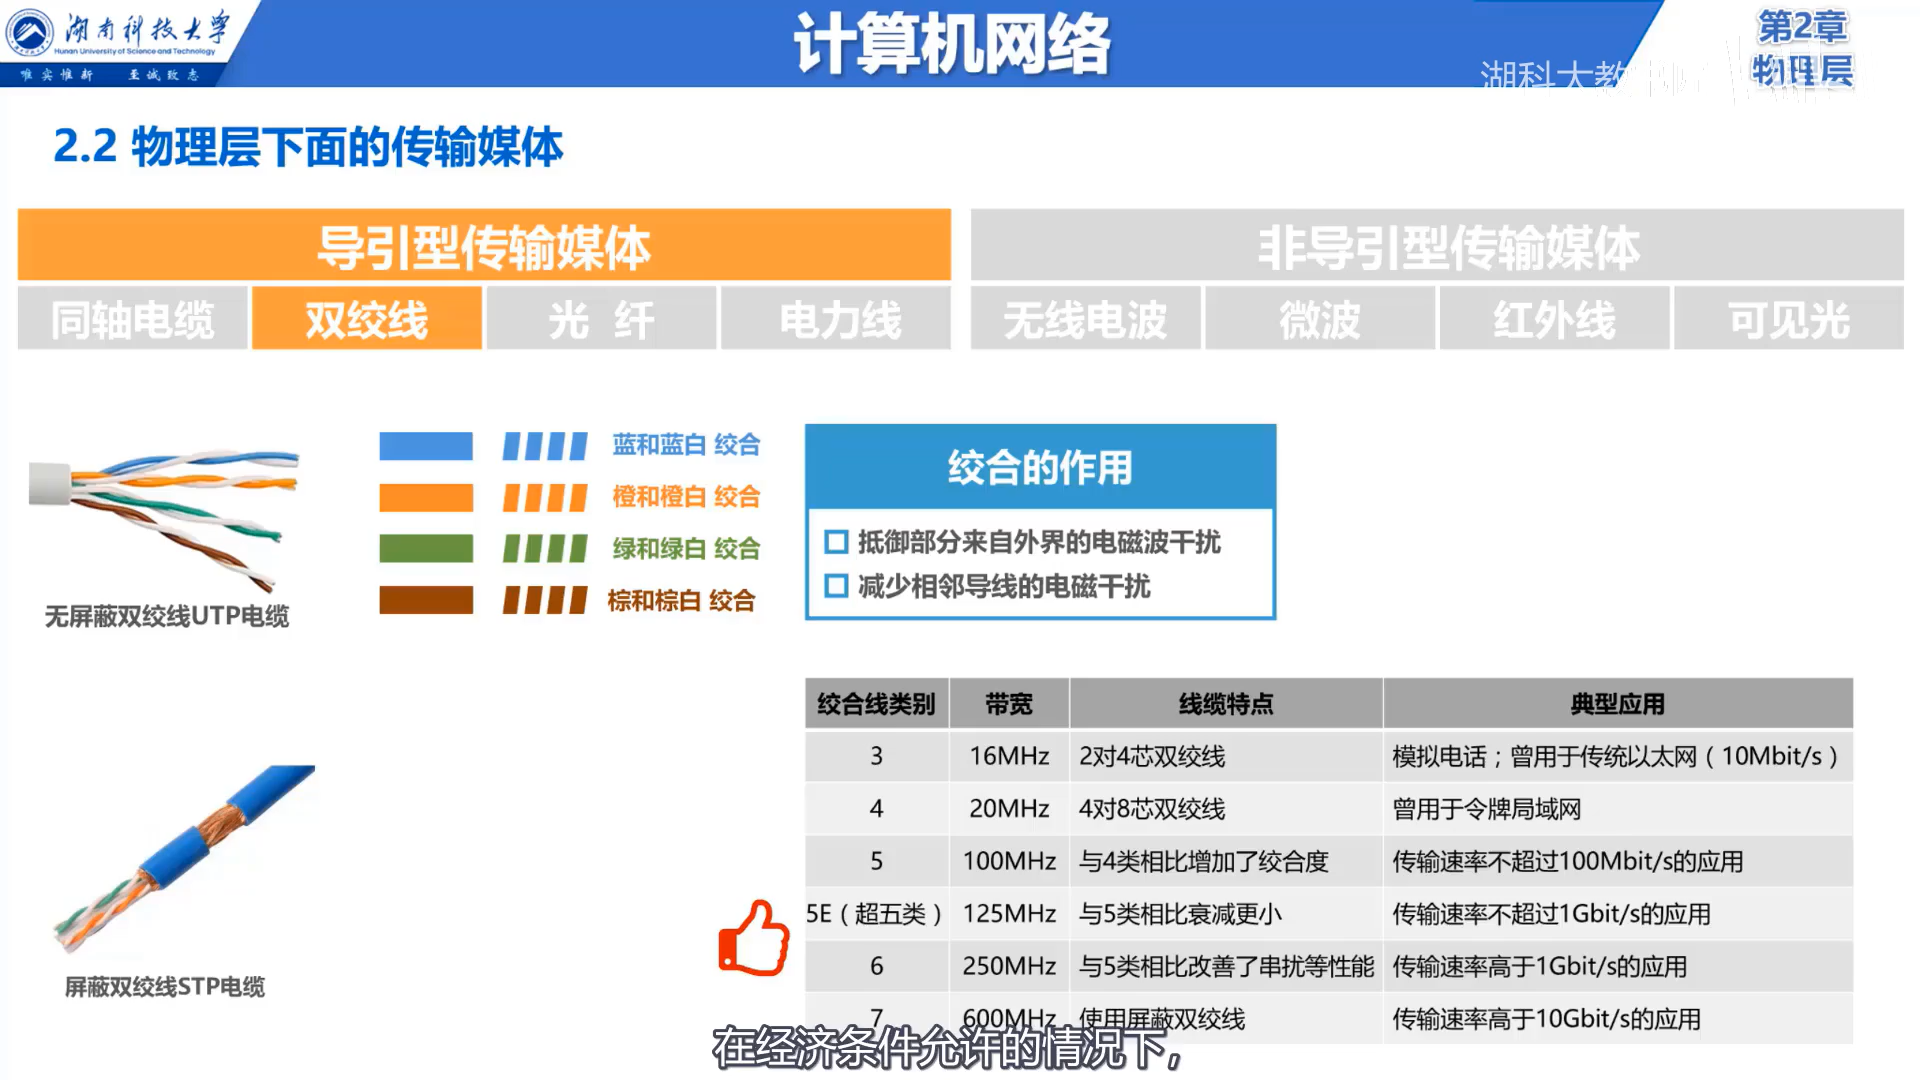The width and height of the screenshot is (1920, 1080).
Task: Select the 同轴电缆 tab
Action: coord(132,320)
